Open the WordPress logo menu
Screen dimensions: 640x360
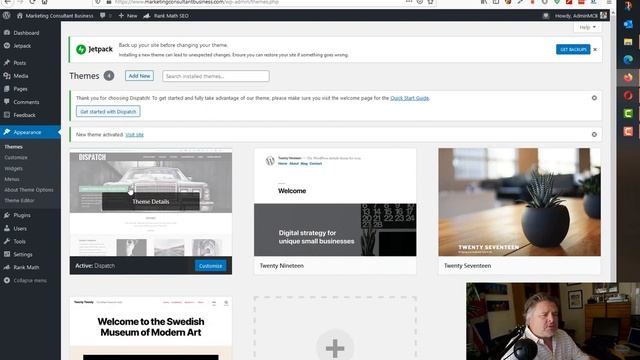7,16
